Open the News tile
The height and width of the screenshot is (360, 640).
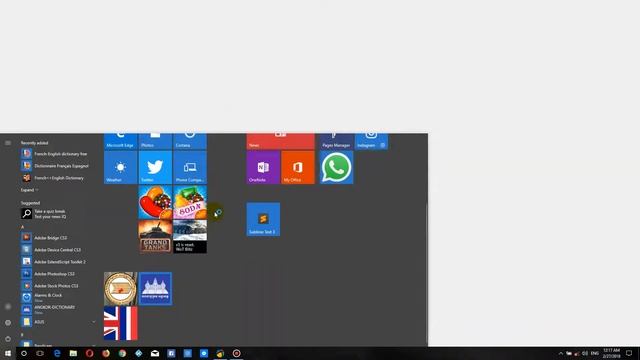[280, 141]
